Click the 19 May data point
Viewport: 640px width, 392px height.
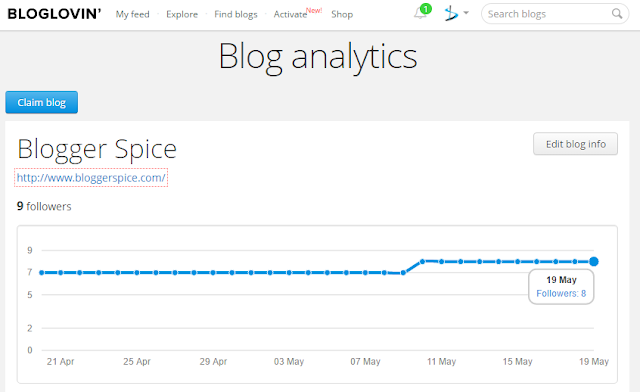click(x=594, y=261)
